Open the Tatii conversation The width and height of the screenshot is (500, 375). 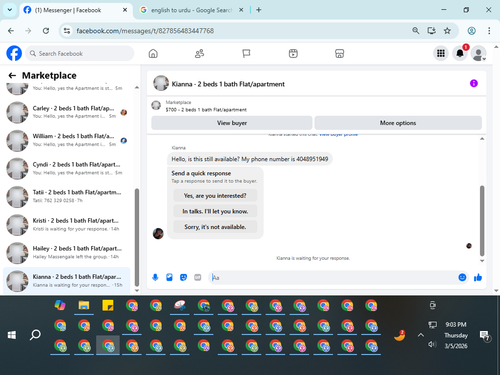click(67, 196)
